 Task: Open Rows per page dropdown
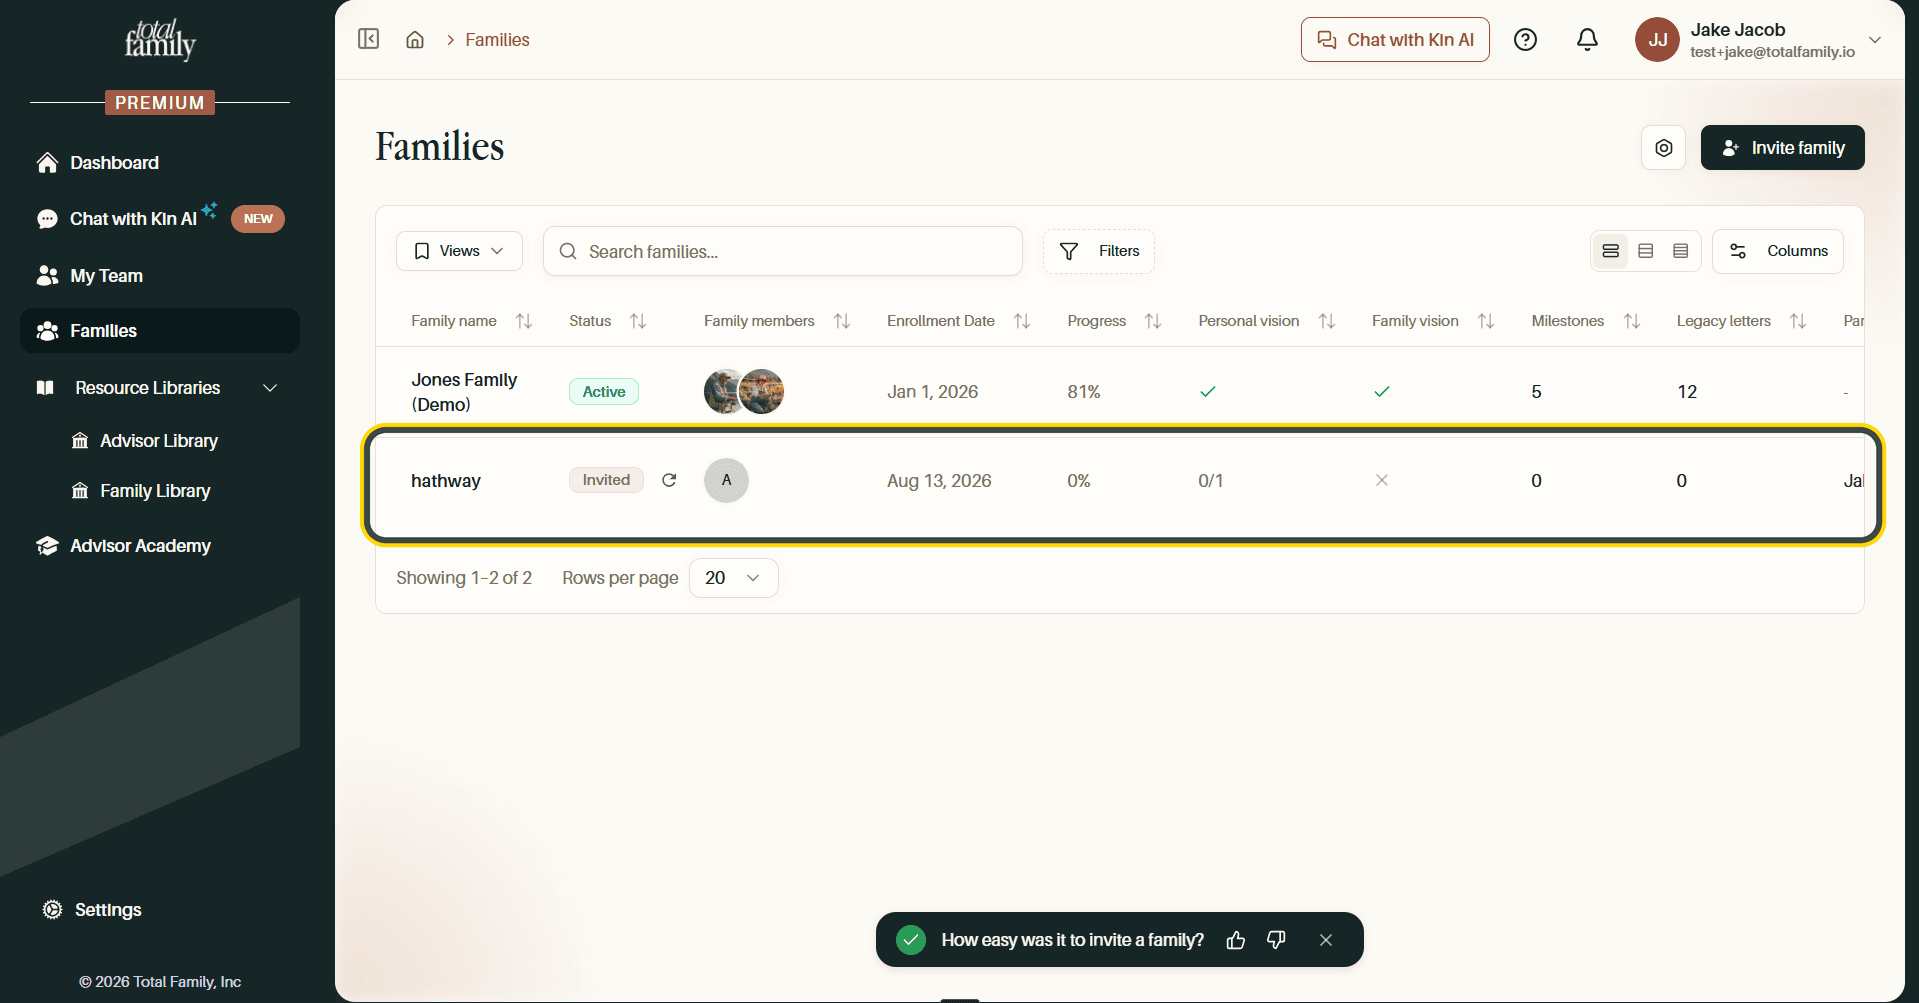click(734, 578)
